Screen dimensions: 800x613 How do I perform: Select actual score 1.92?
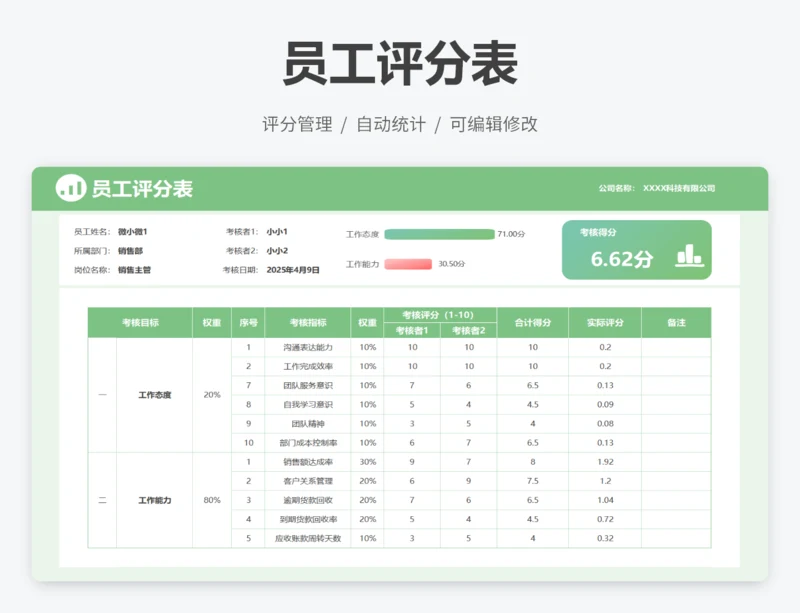click(x=605, y=462)
